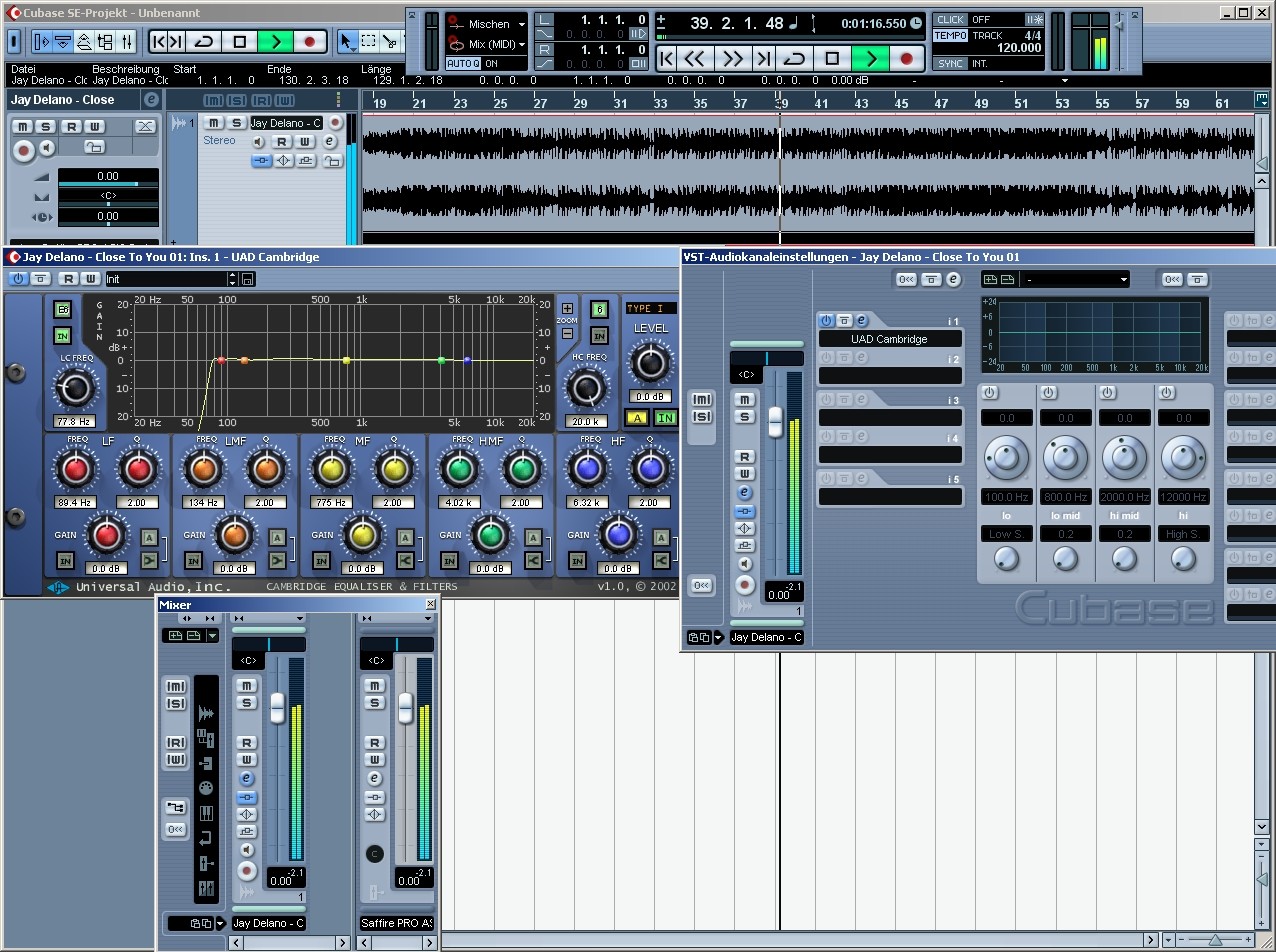The image size is (1276, 952).
Task: Click Stop on the floating Transport panel
Action: pyautogui.click(x=832, y=59)
